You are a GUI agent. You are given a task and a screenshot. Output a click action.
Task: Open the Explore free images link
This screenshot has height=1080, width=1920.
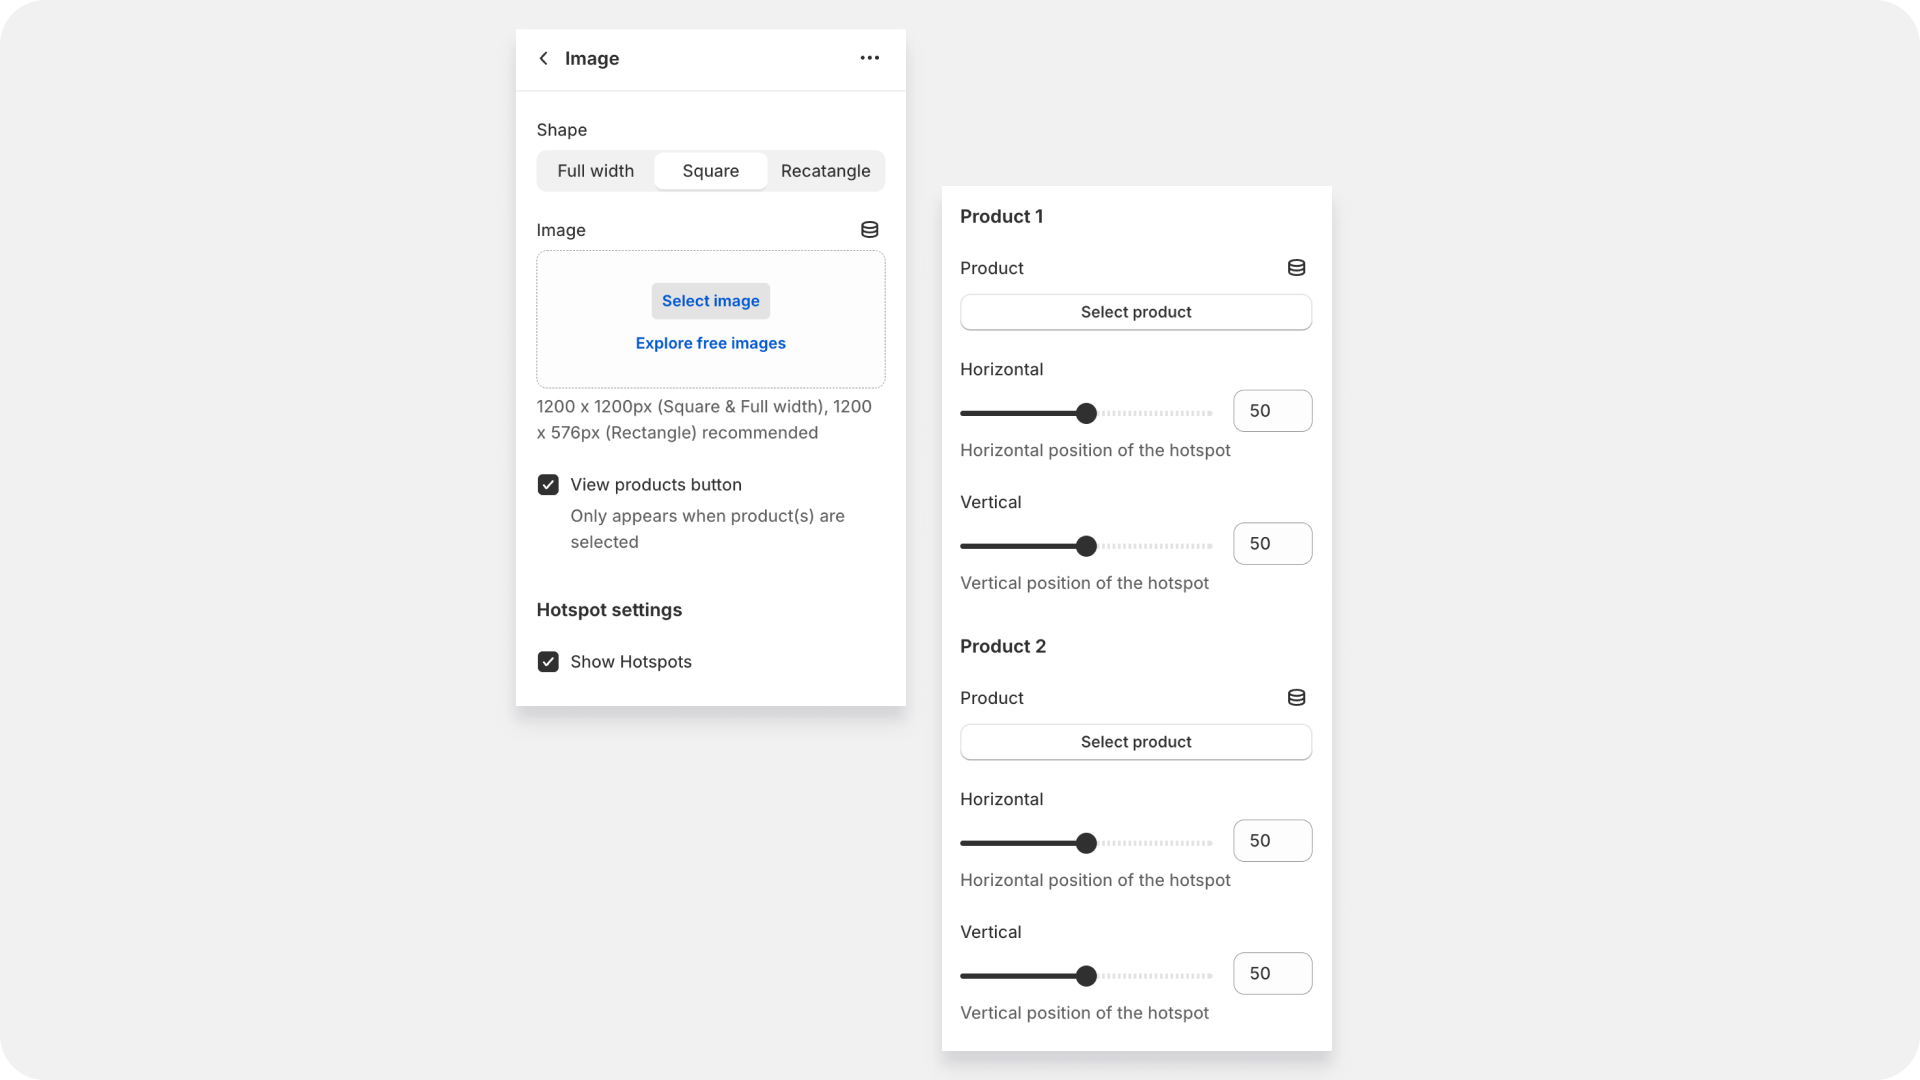tap(711, 343)
